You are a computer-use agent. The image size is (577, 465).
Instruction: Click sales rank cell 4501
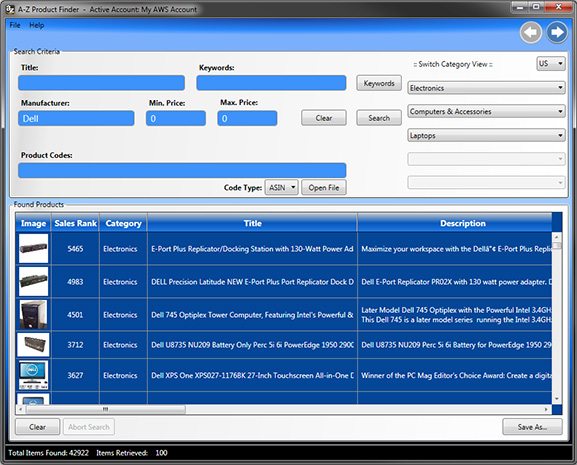click(x=75, y=315)
